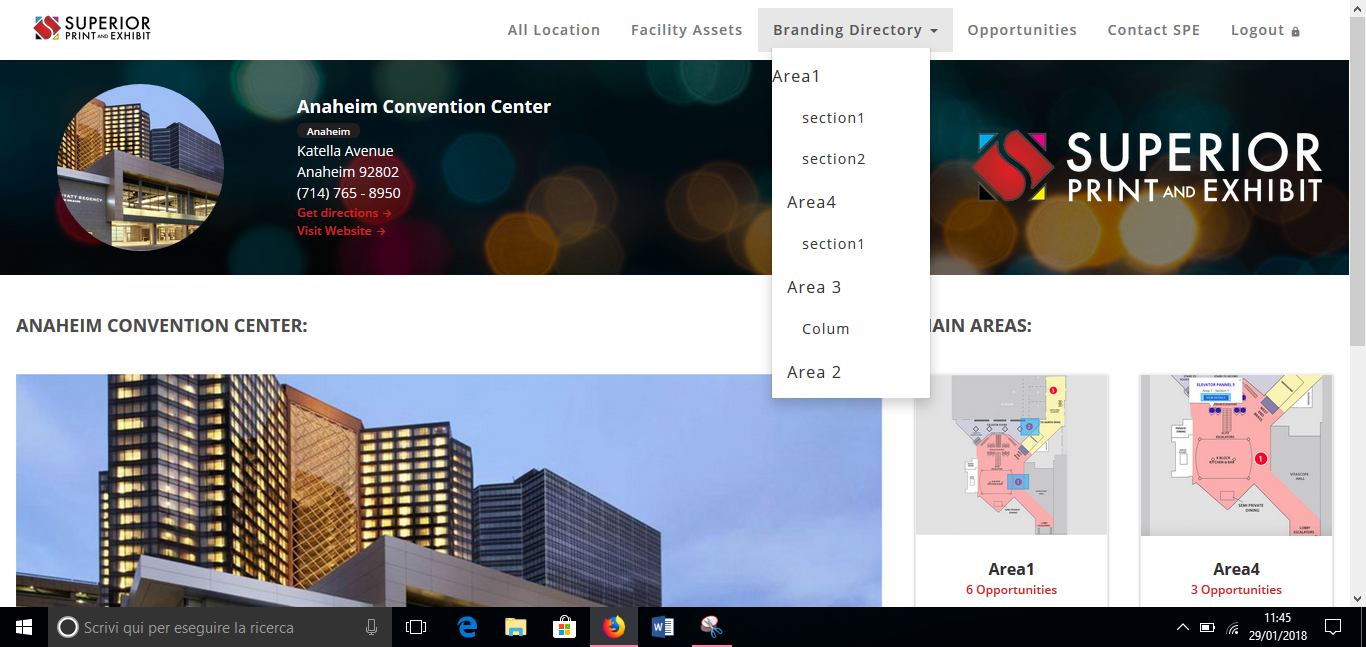Open Windows Task View
This screenshot has height=647, width=1366.
point(416,627)
